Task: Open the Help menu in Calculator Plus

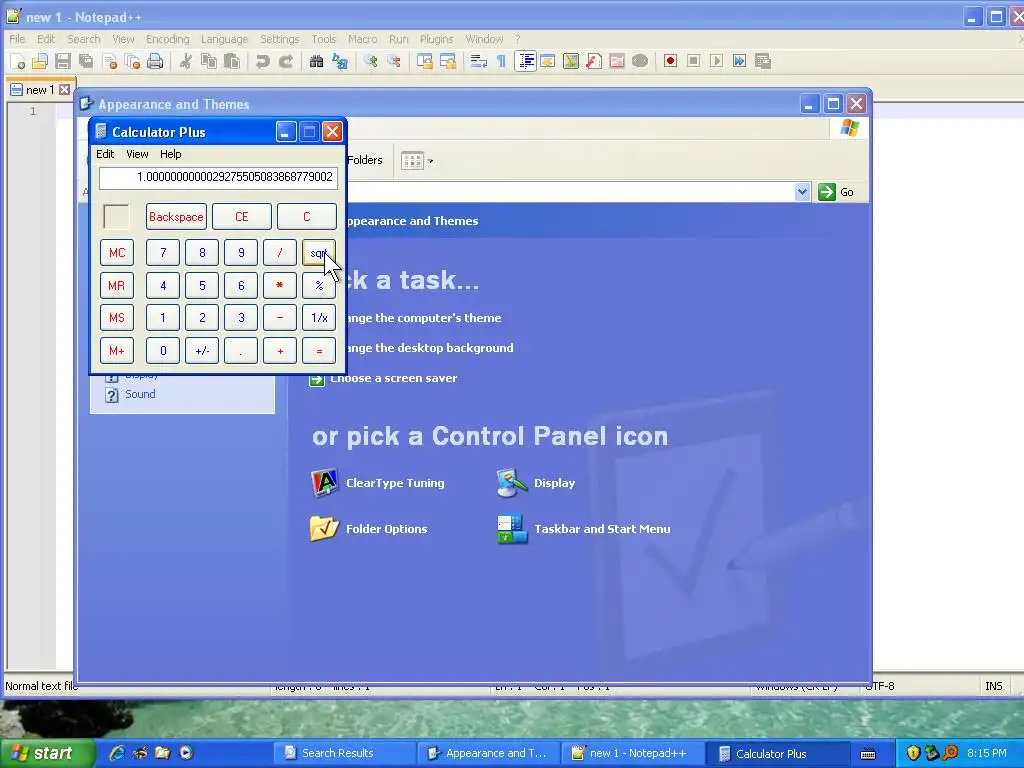Action: coord(170,154)
